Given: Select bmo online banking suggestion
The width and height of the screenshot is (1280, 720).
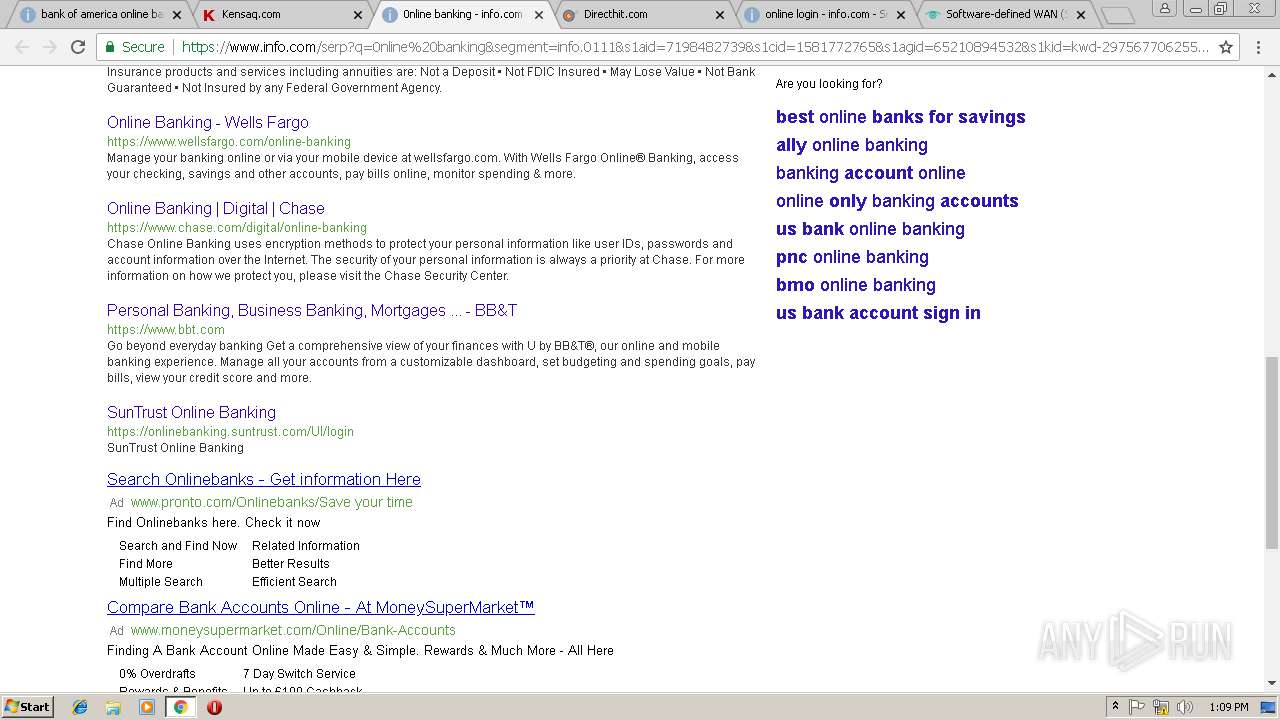Looking at the screenshot, I should (856, 285).
